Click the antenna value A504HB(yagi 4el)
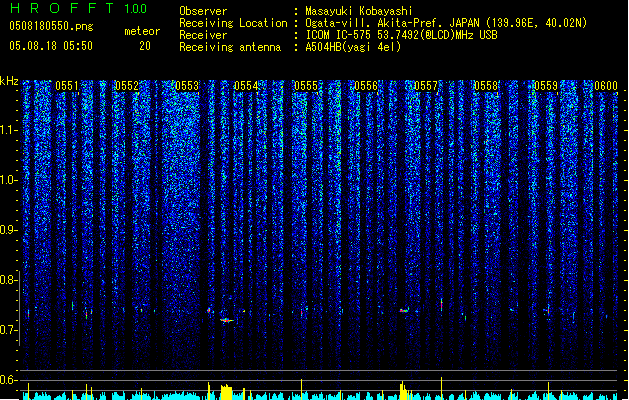This screenshot has height=400, width=629. pyautogui.click(x=353, y=47)
